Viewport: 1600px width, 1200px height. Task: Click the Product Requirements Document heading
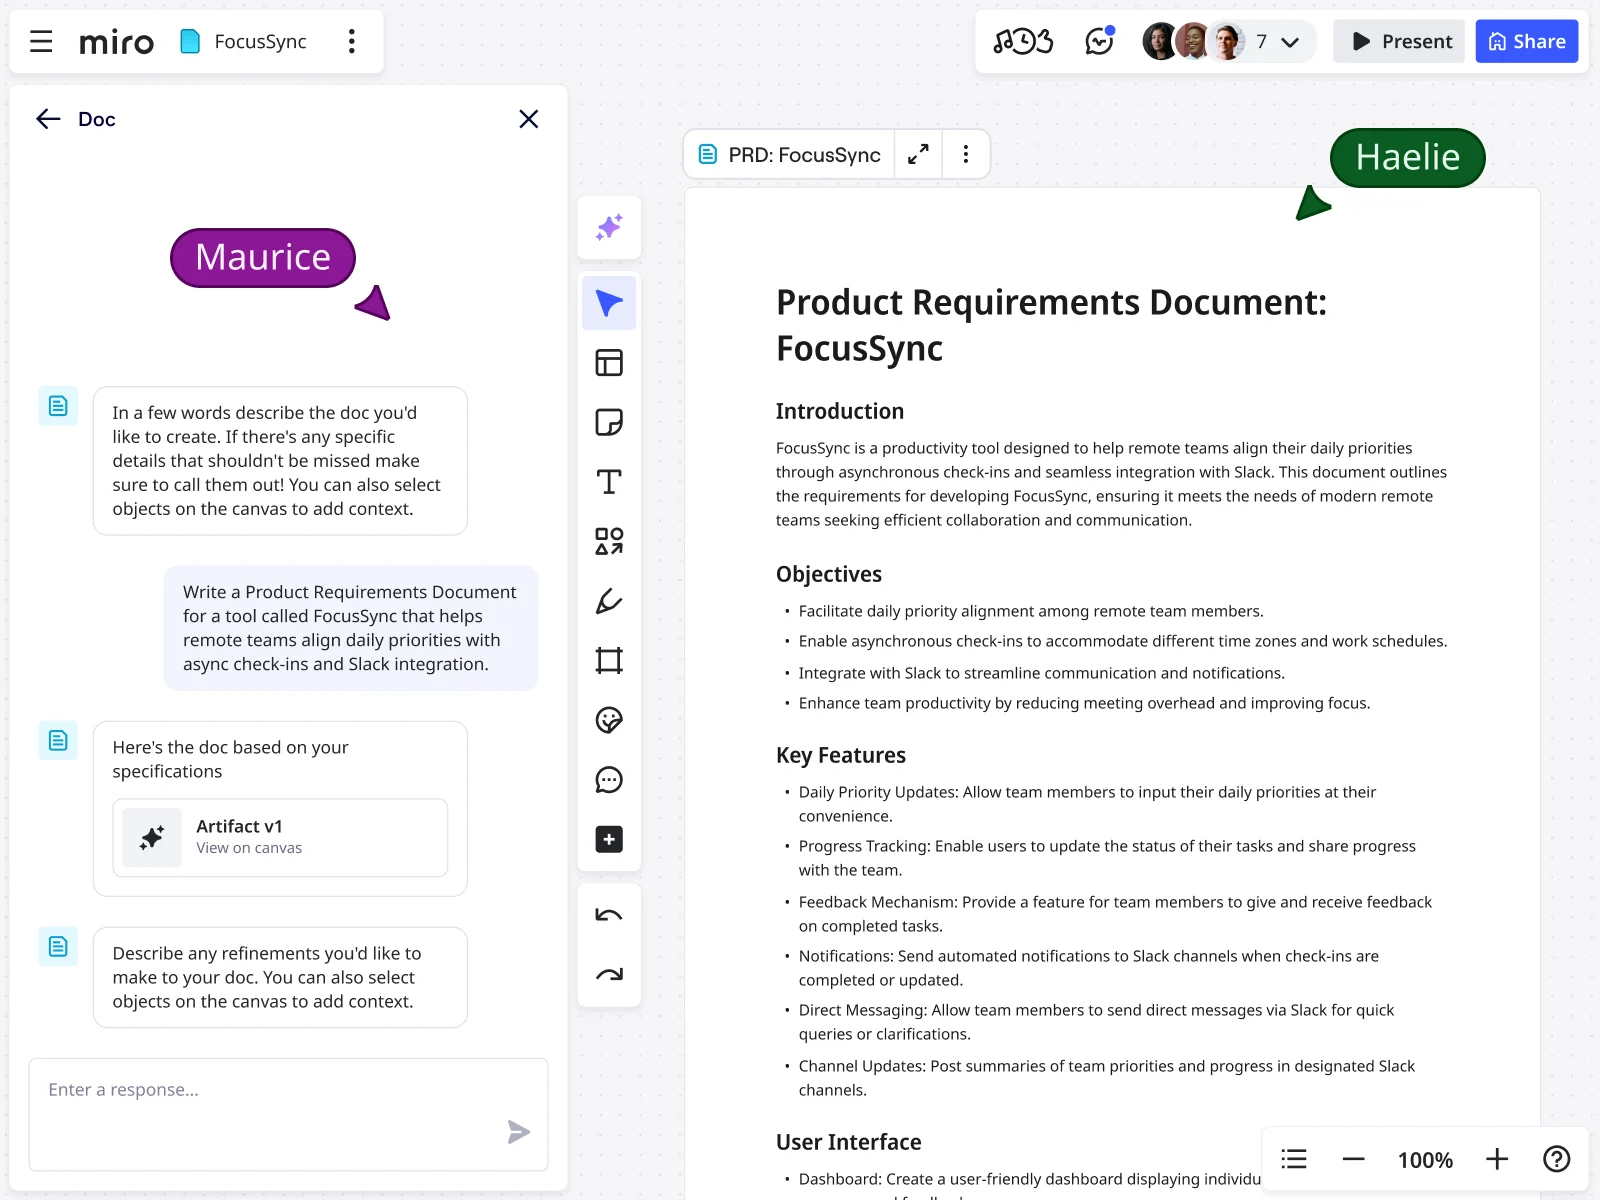[1051, 325]
